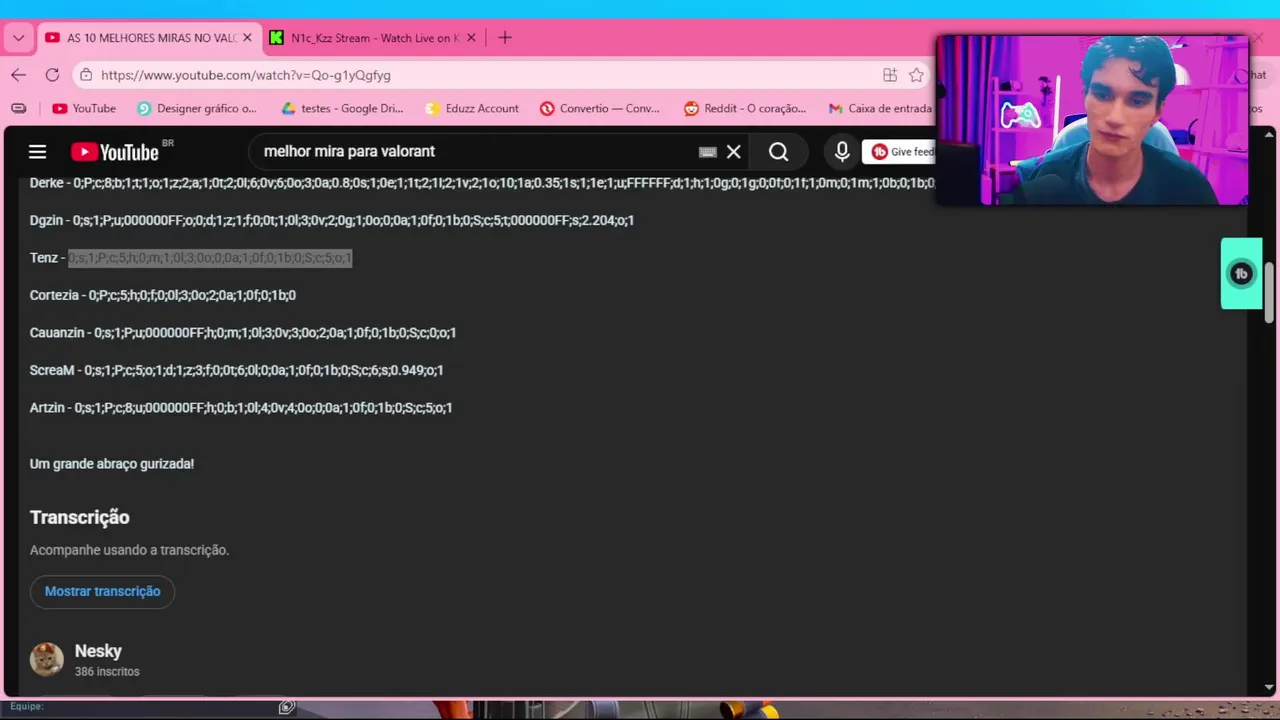
Task: Focus the browser URL address field
Action: click(480, 75)
